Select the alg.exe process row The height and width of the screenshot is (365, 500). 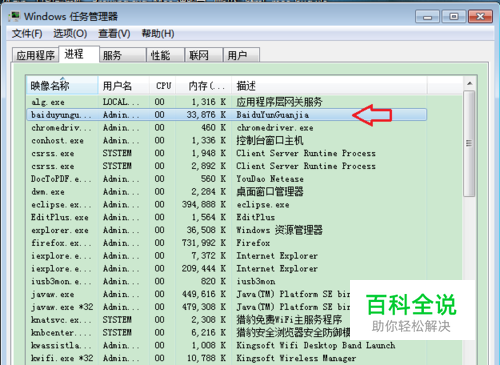point(227,102)
